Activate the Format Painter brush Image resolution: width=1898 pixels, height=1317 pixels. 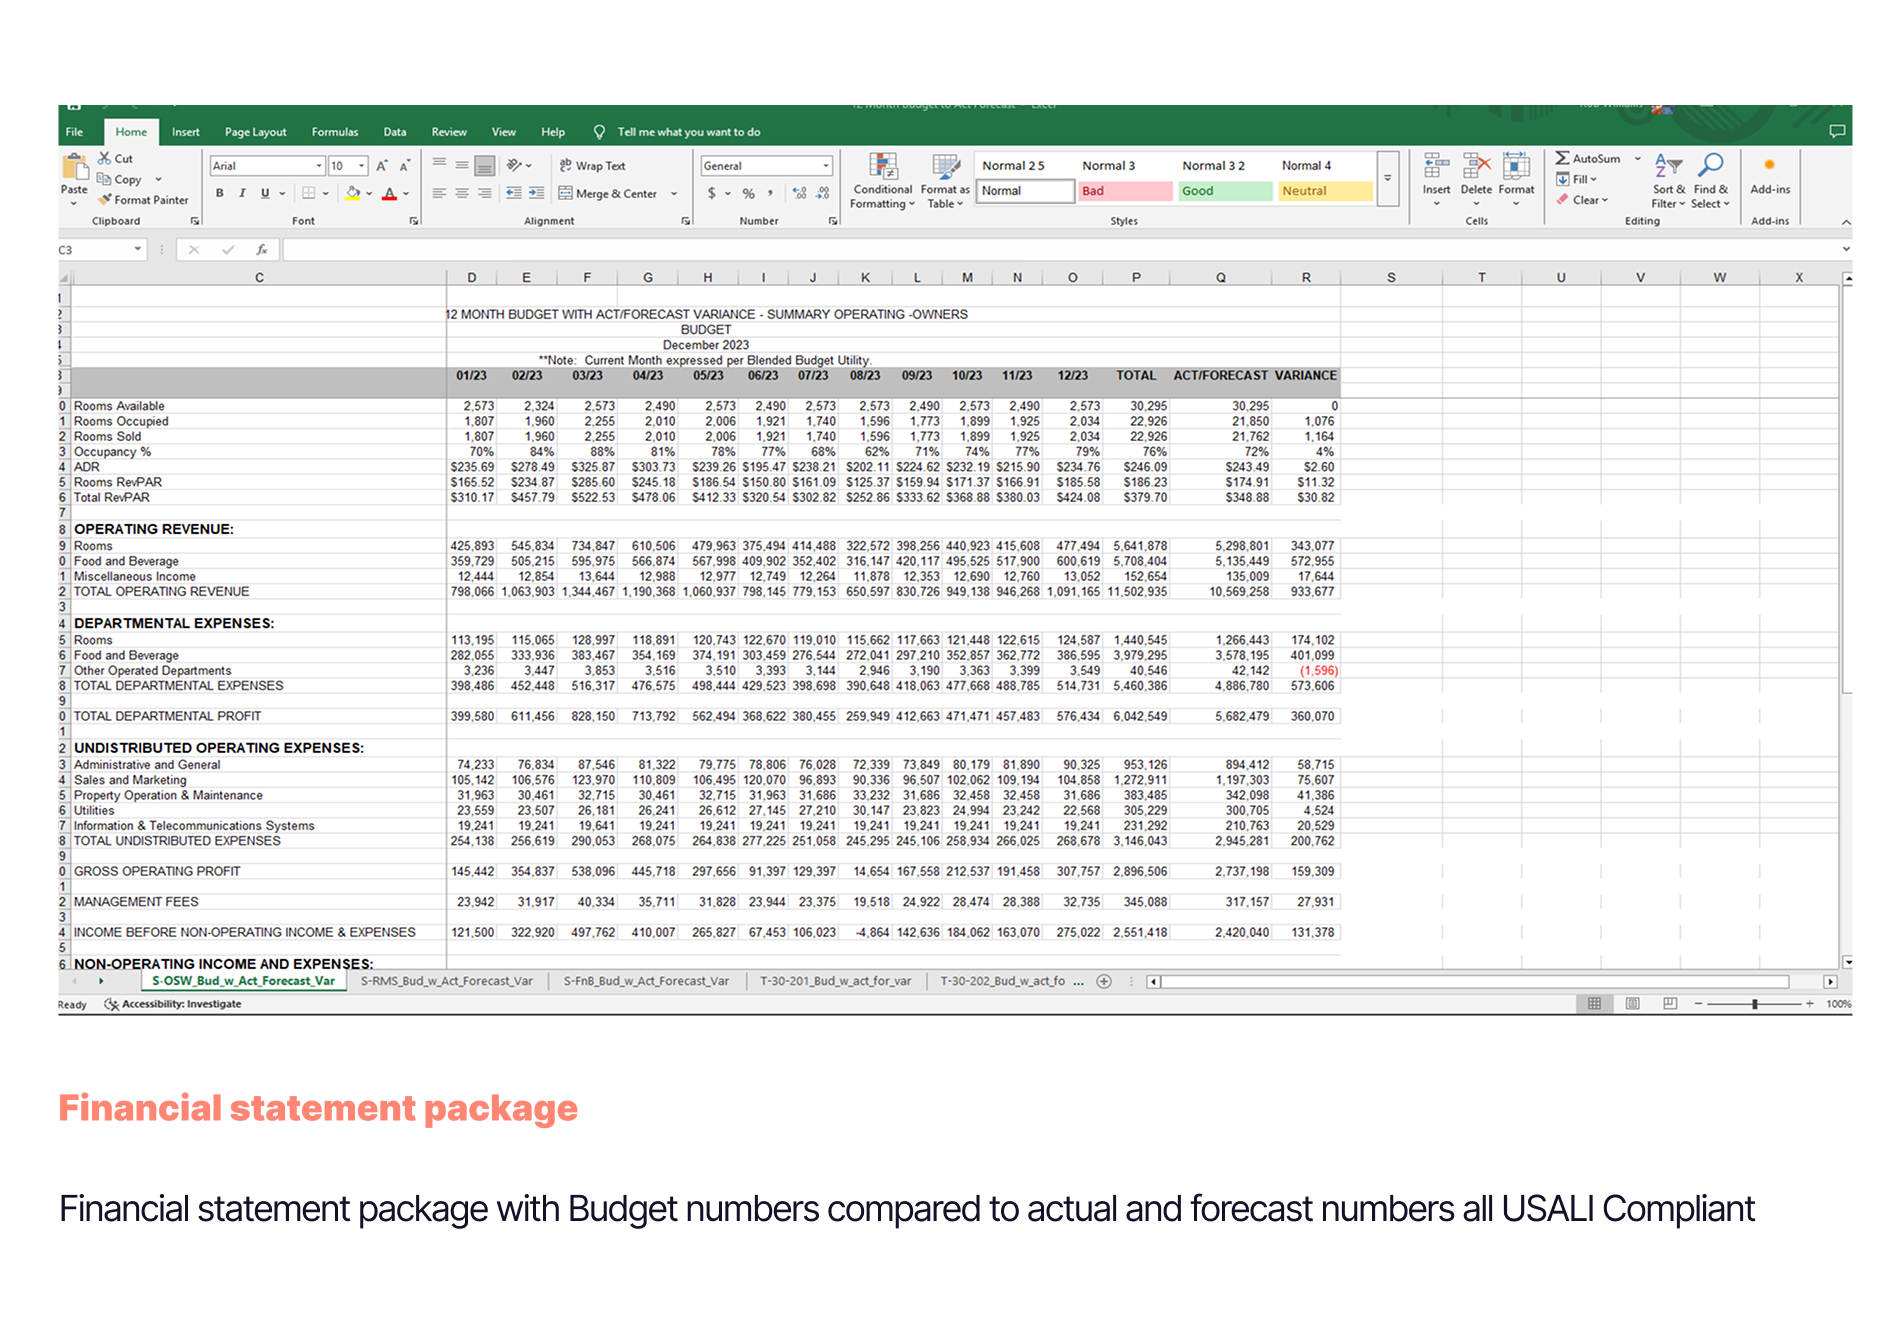[143, 200]
